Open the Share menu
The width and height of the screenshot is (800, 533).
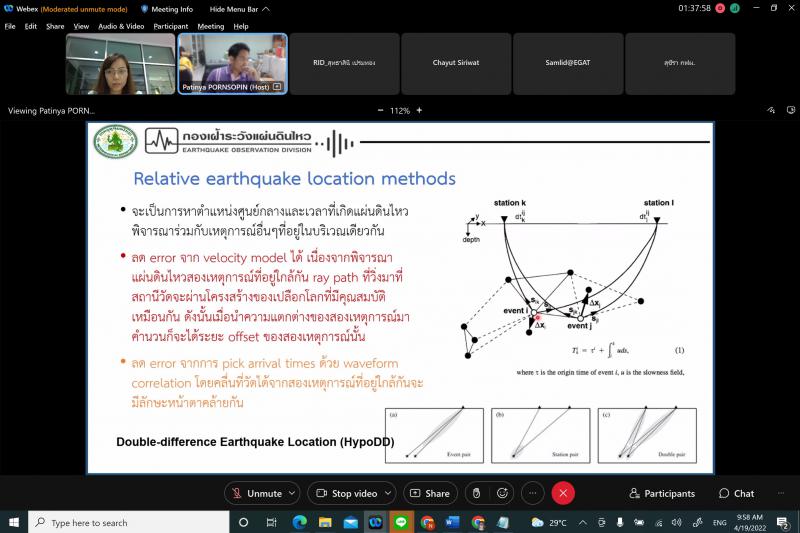coord(55,27)
